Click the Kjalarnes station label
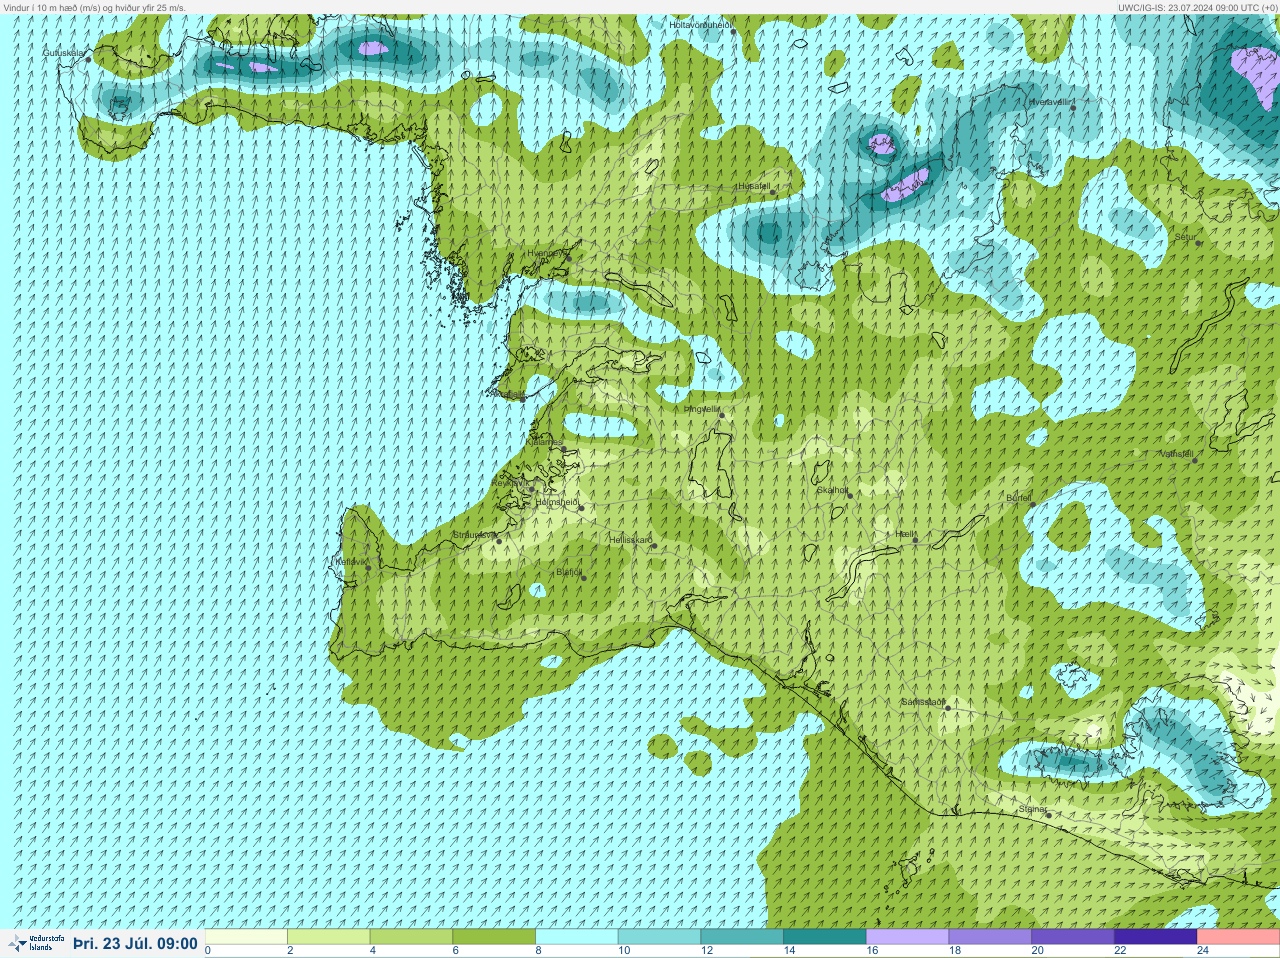The height and width of the screenshot is (958, 1280). [545, 441]
